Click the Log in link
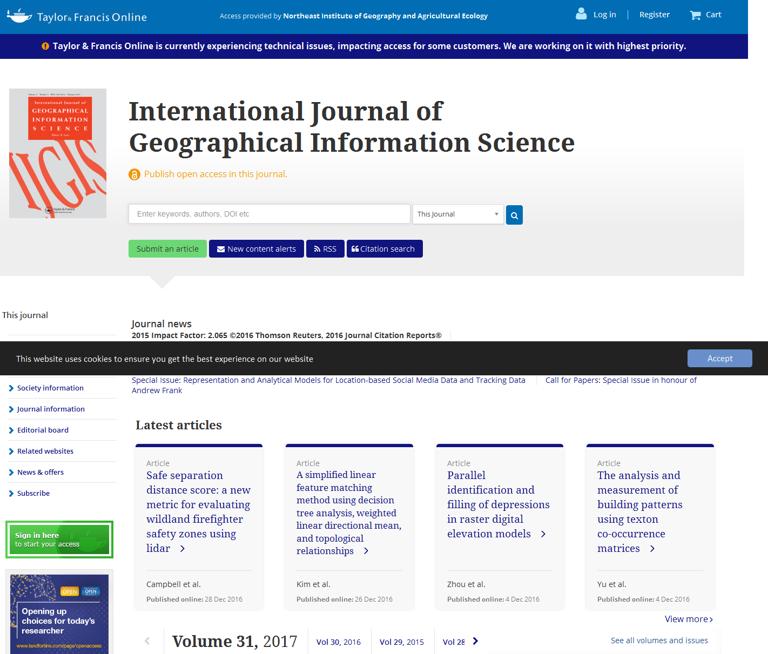The width and height of the screenshot is (768, 654). [604, 15]
